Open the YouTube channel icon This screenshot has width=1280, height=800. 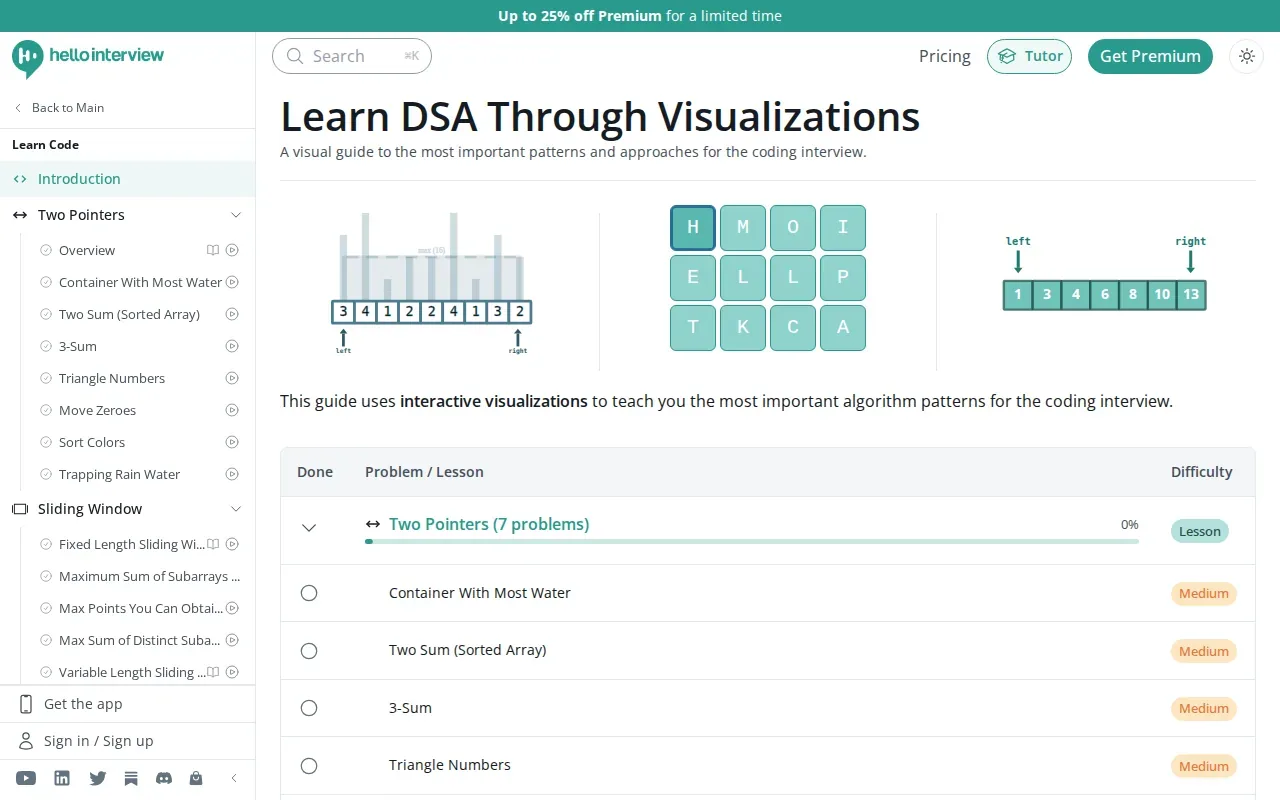pyautogui.click(x=26, y=778)
